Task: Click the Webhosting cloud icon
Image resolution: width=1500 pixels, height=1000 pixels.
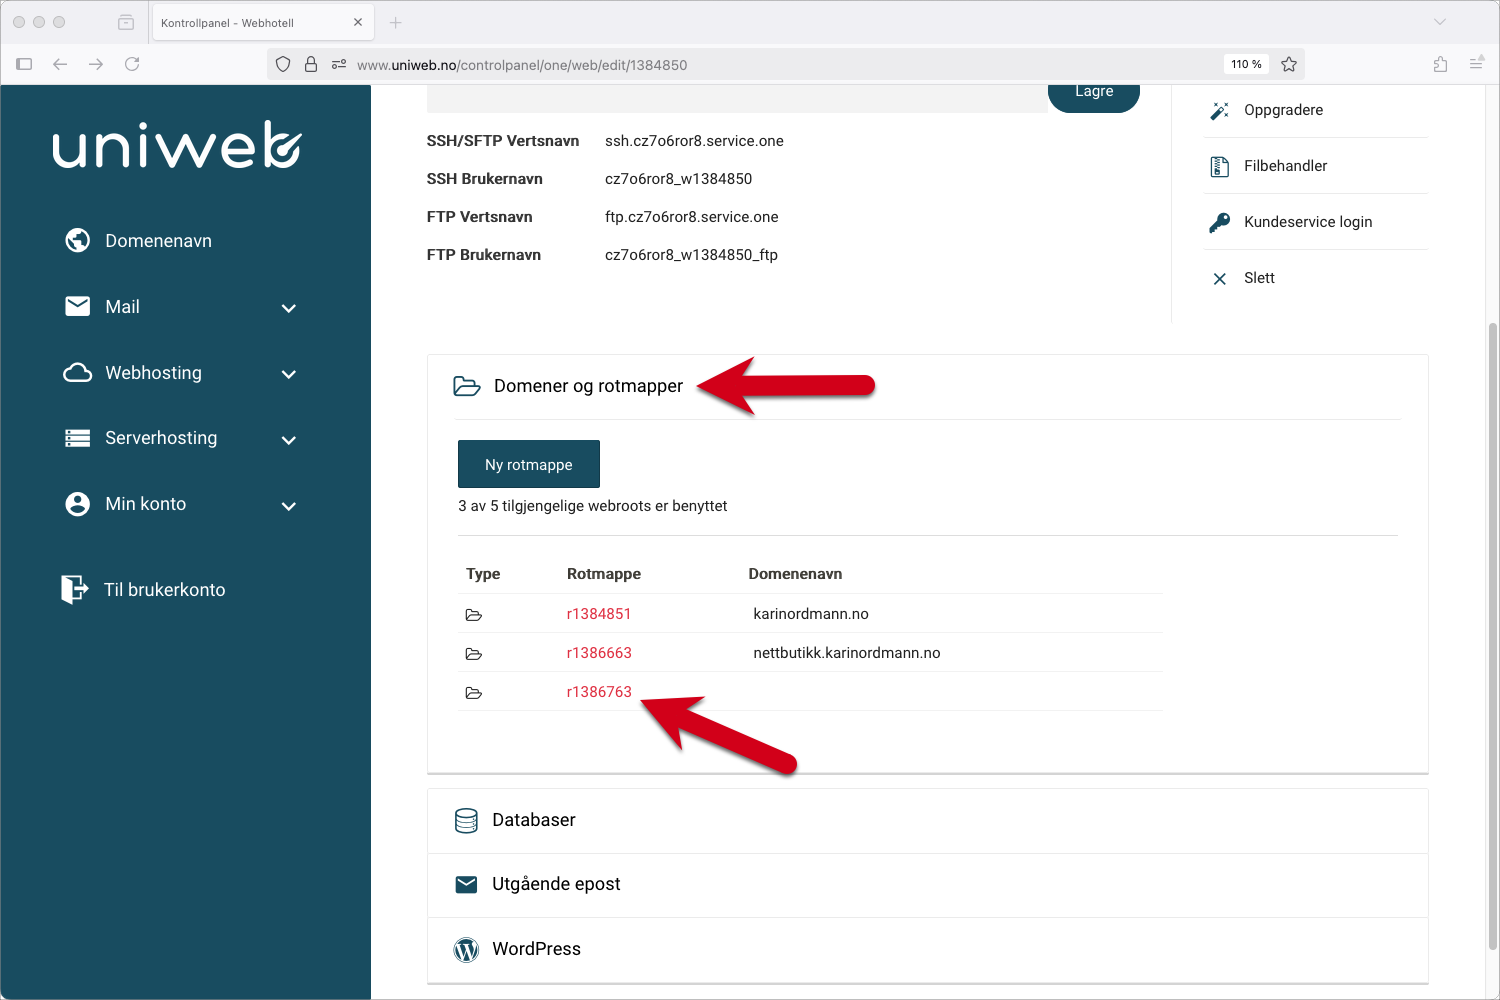Action: (78, 373)
